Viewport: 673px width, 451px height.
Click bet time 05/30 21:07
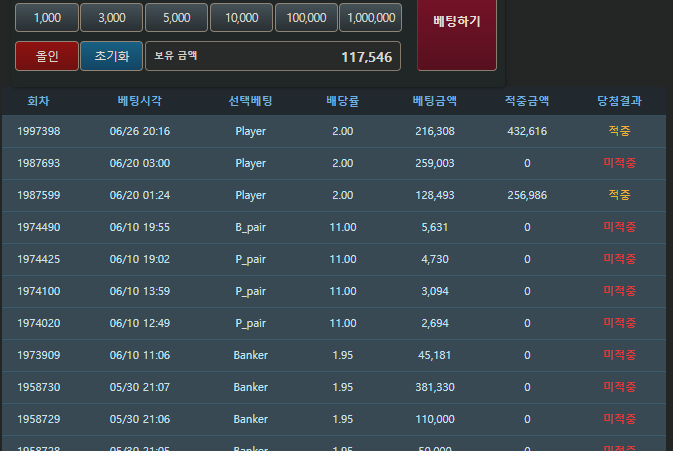(x=139, y=387)
